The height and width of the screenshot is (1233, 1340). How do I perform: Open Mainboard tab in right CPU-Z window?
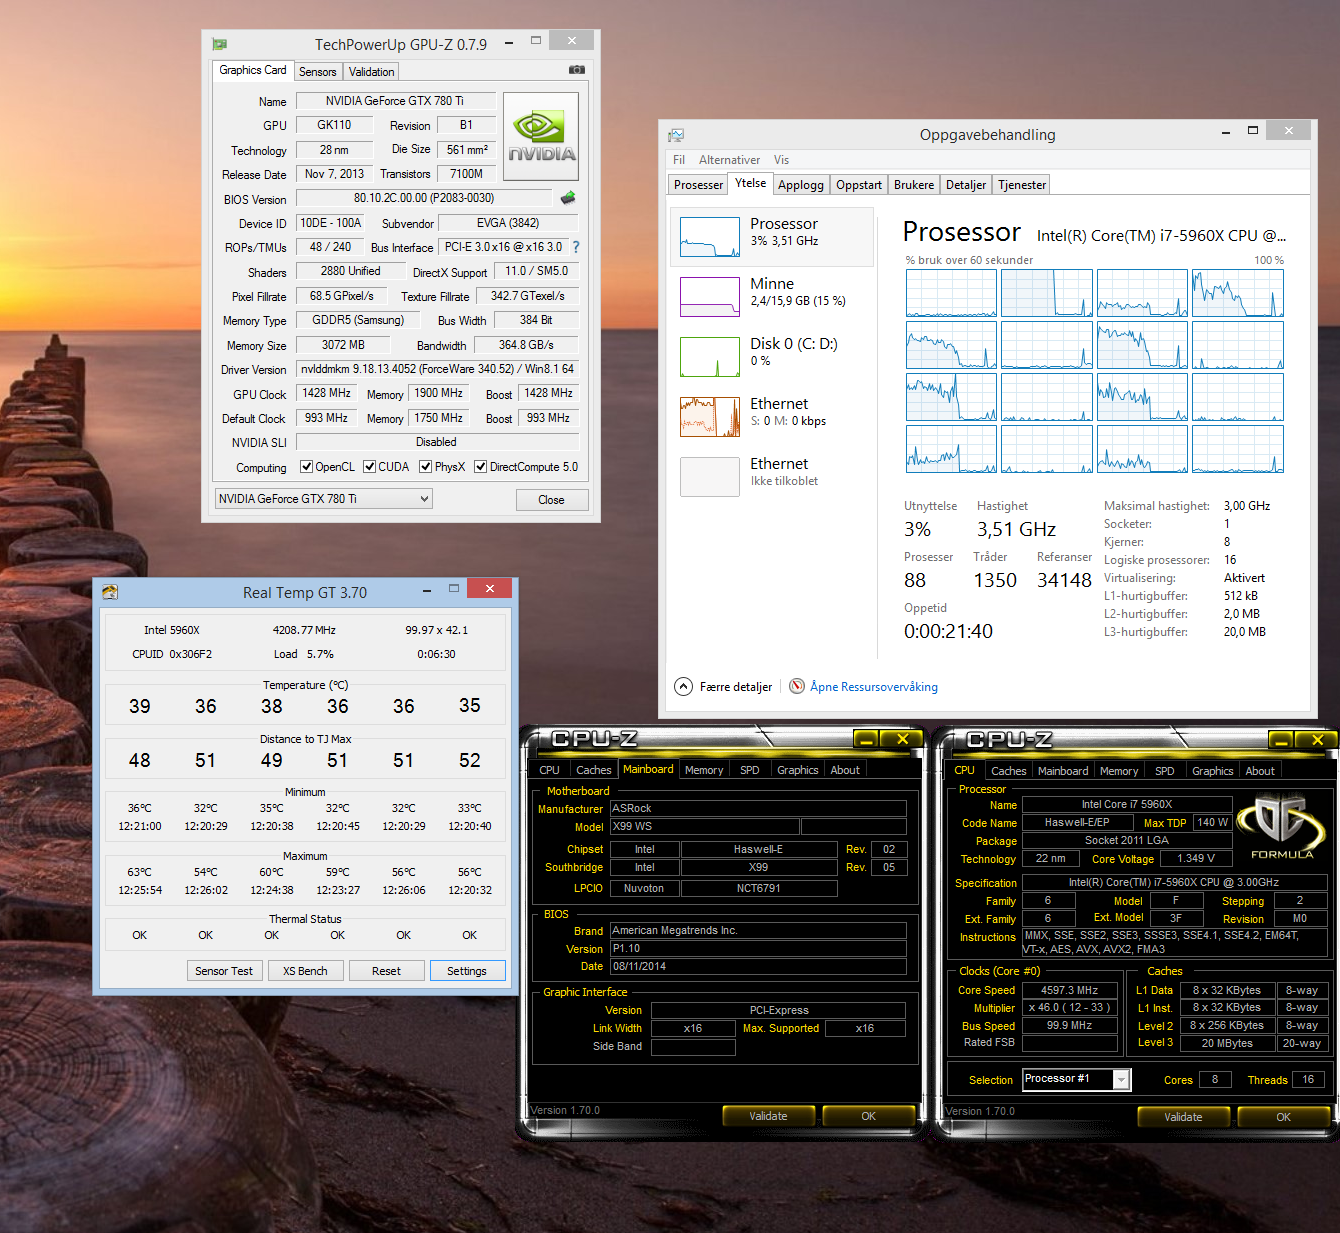1063,771
